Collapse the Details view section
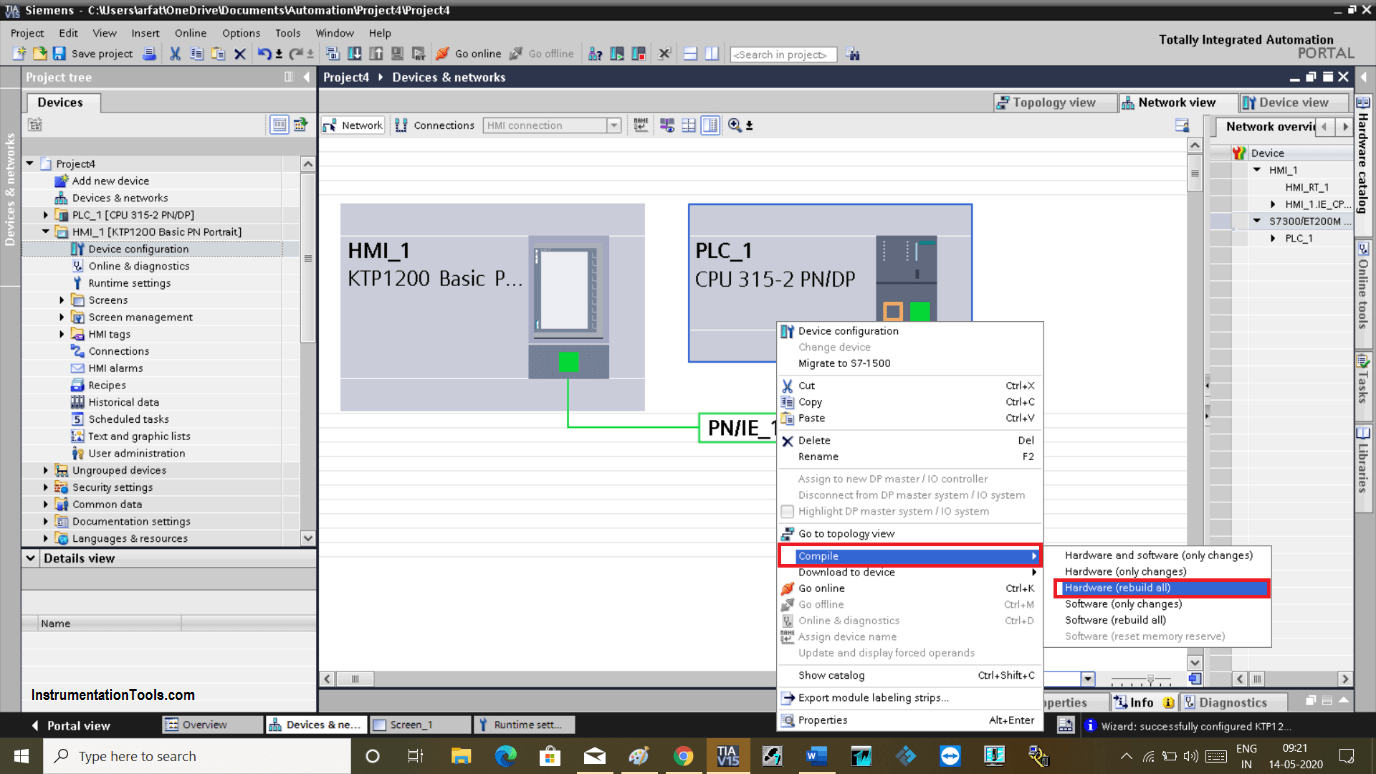Image resolution: width=1376 pixels, height=774 pixels. tap(31, 558)
